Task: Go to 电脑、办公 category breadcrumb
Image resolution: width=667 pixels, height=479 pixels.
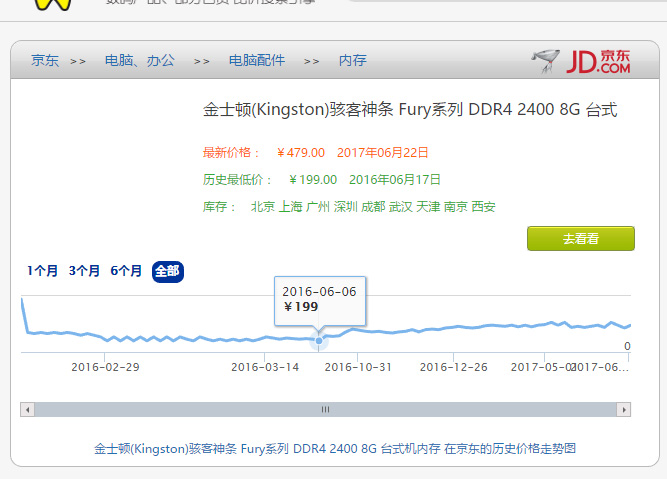Action: click(140, 61)
